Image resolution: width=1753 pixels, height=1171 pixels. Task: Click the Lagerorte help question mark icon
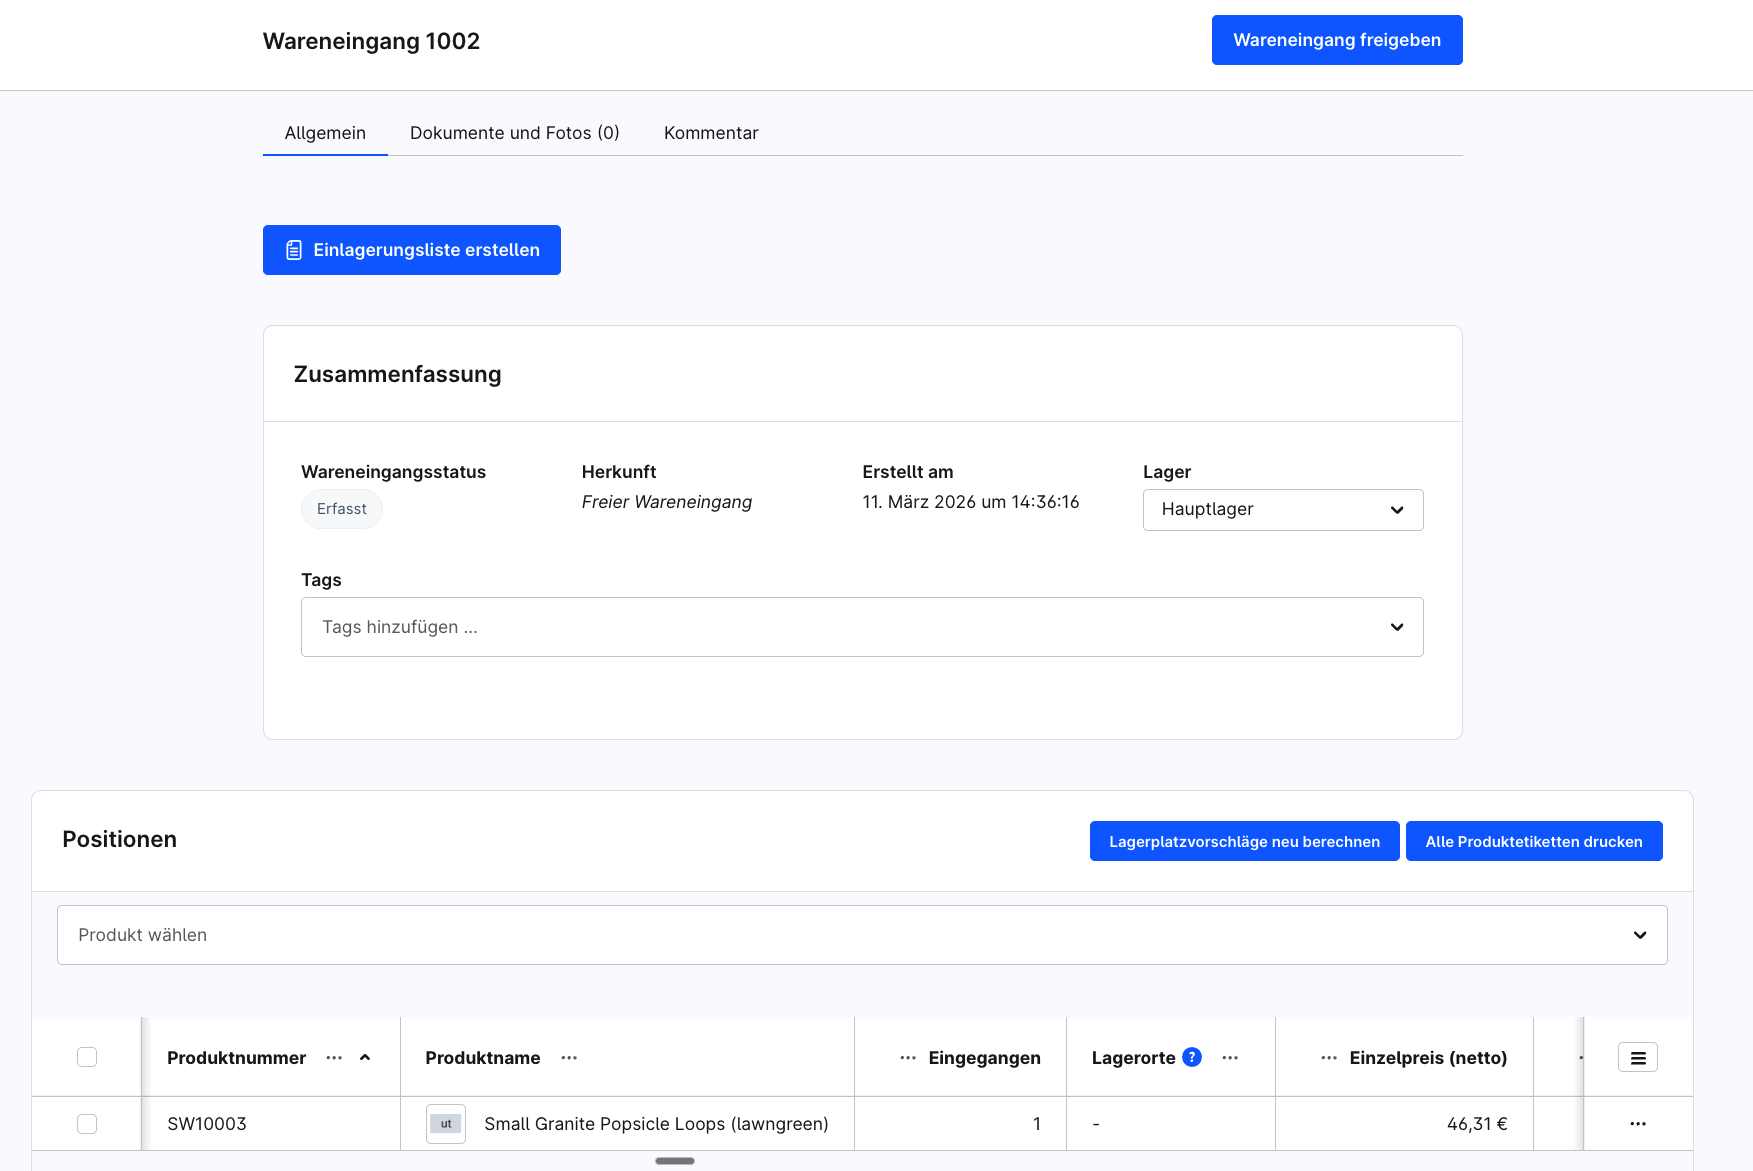[x=1192, y=1057]
